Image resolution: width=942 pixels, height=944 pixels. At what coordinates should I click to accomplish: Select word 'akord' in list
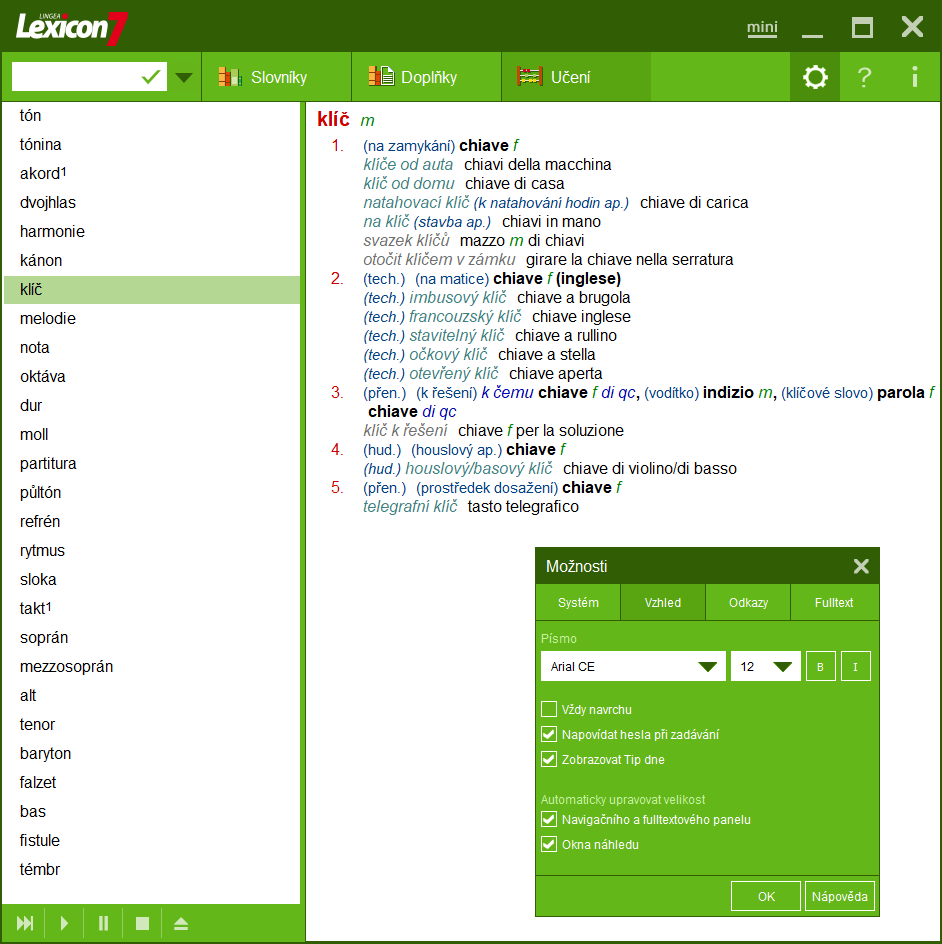click(x=152, y=173)
